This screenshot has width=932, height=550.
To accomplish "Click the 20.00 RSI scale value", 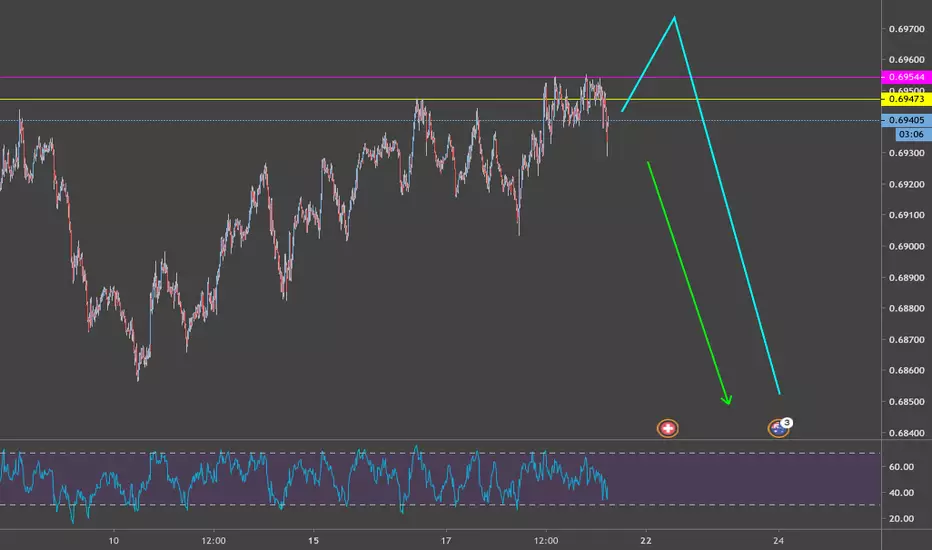I will pyautogui.click(x=902, y=518).
